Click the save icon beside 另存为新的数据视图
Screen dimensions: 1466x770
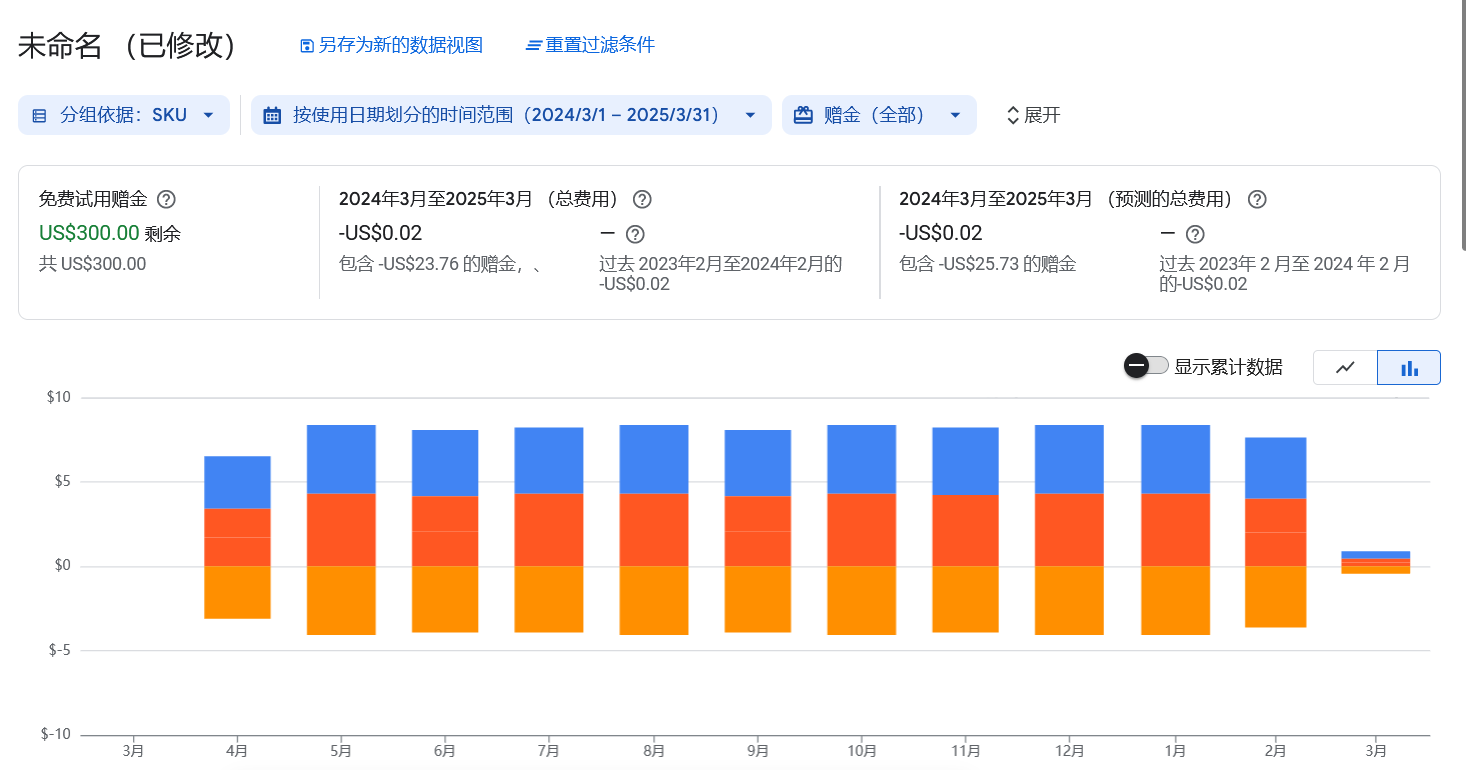pyautogui.click(x=308, y=46)
